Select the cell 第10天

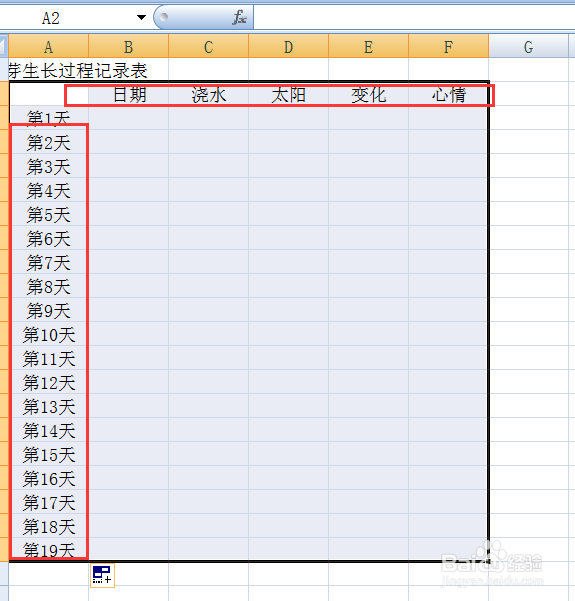48,334
